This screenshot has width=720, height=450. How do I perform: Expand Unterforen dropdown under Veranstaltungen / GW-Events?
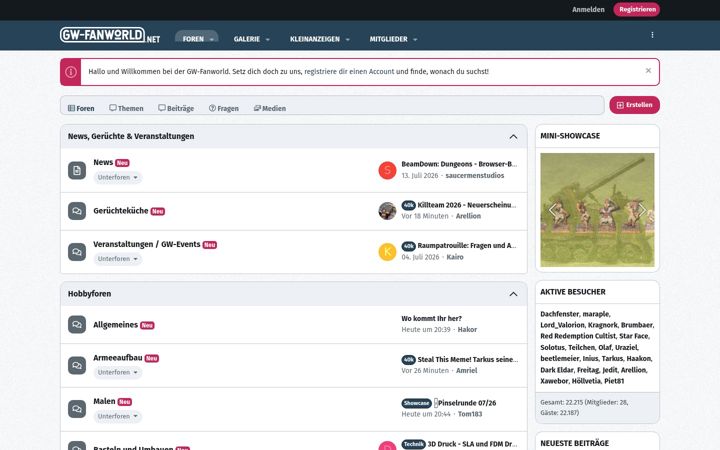pyautogui.click(x=118, y=259)
